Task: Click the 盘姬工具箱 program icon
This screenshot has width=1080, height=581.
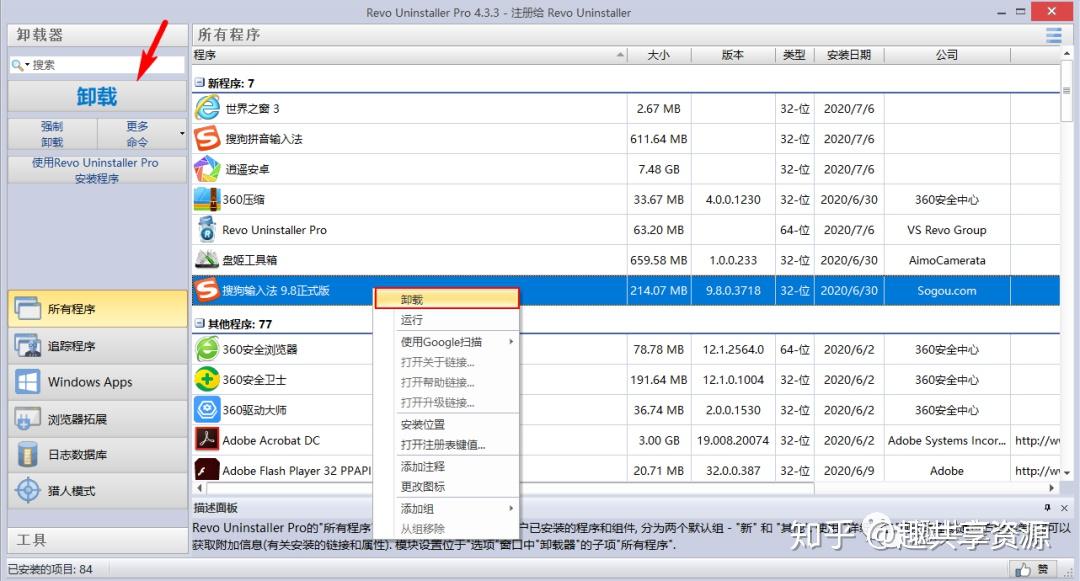Action: pos(207,260)
